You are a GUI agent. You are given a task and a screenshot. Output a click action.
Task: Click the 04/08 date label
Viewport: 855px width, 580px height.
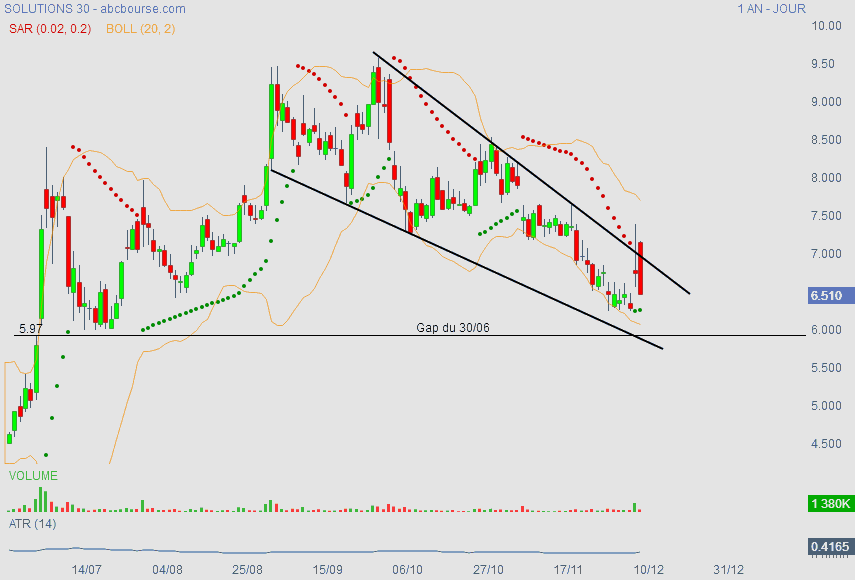click(167, 570)
